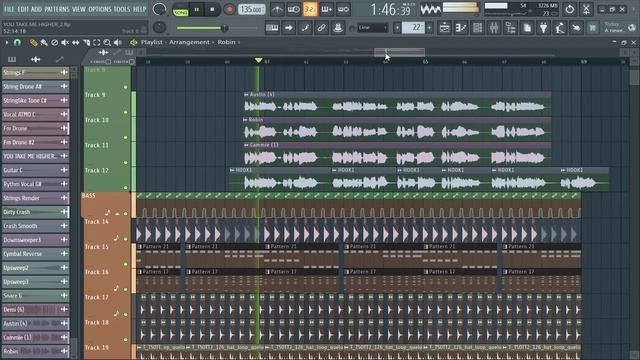Screen dimensions: 640x360
Task: Select Strings F in the picker list
Action: pyautogui.click(x=35, y=73)
